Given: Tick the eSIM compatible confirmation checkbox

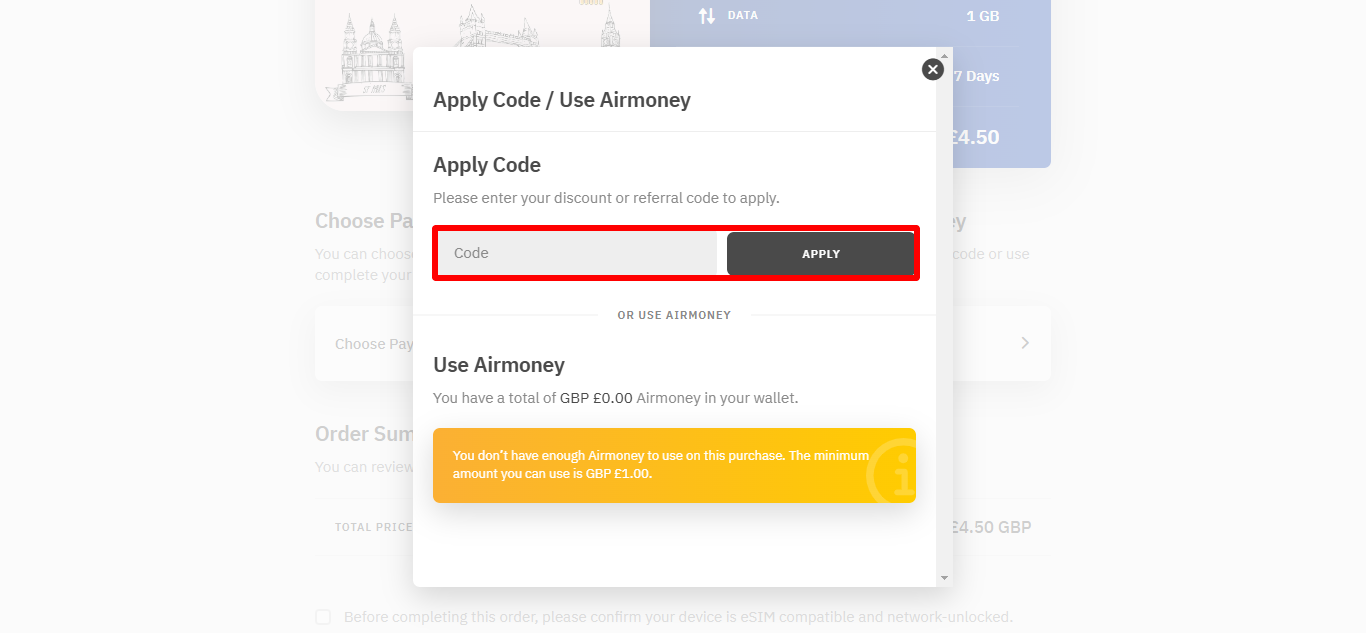Looking at the screenshot, I should pos(323,617).
